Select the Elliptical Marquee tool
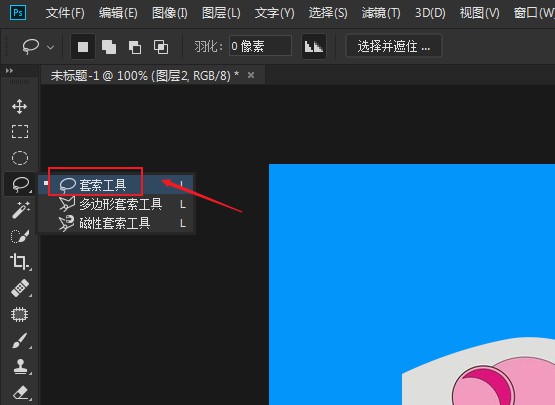Screen dimensions: 555x405 20,158
